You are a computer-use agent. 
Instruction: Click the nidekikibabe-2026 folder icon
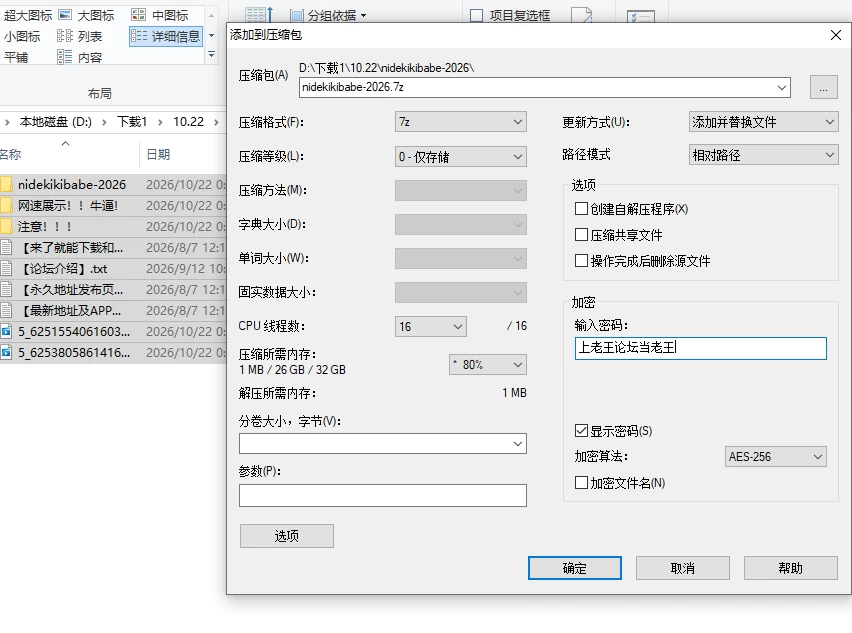point(7,184)
